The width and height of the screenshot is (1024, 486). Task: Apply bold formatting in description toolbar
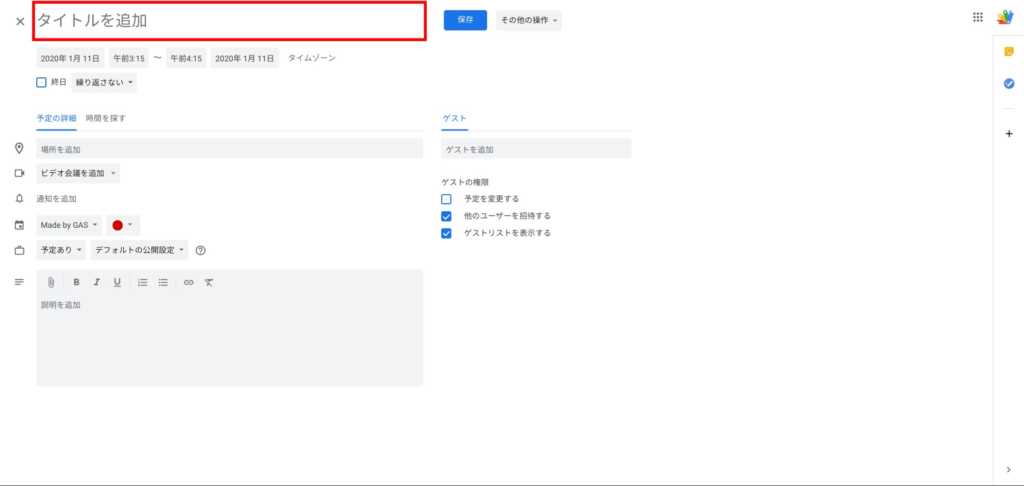pos(76,283)
